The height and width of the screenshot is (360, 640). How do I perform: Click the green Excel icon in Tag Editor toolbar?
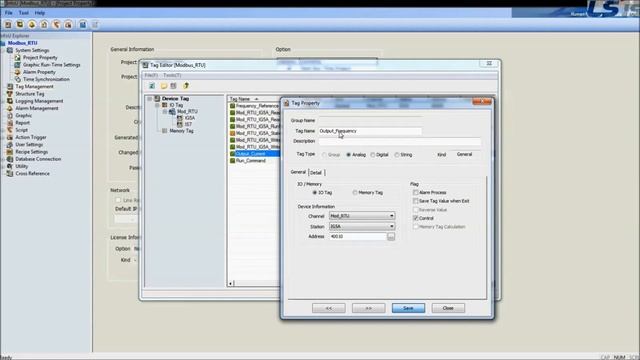tap(152, 86)
